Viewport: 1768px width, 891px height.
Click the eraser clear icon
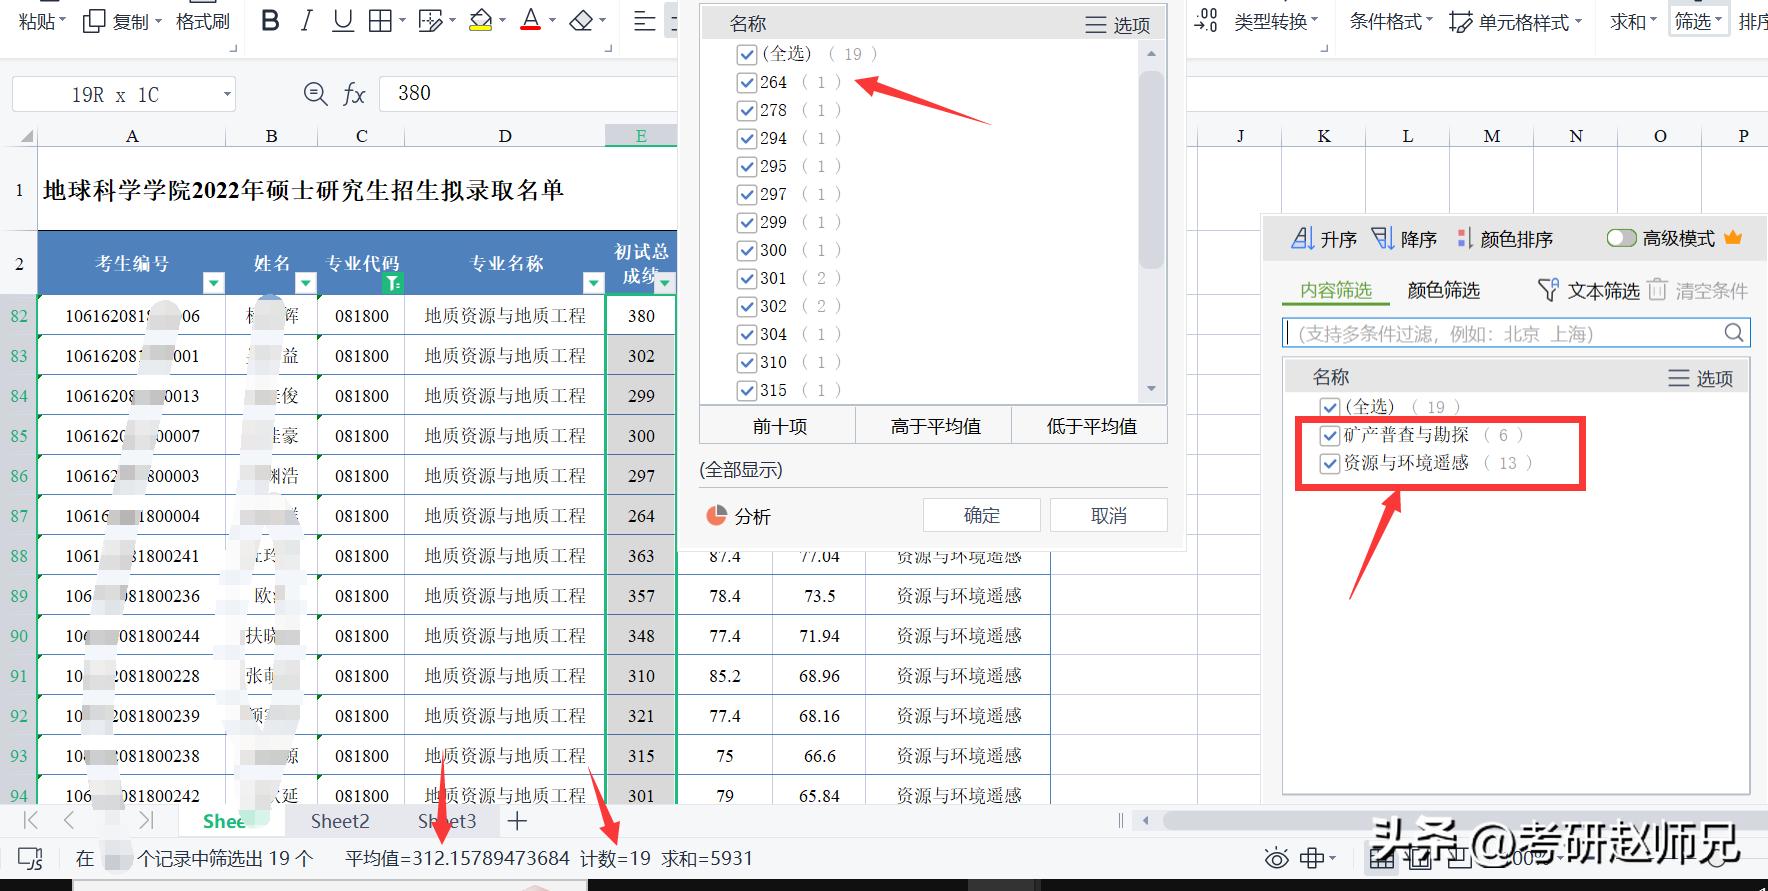[x=581, y=21]
